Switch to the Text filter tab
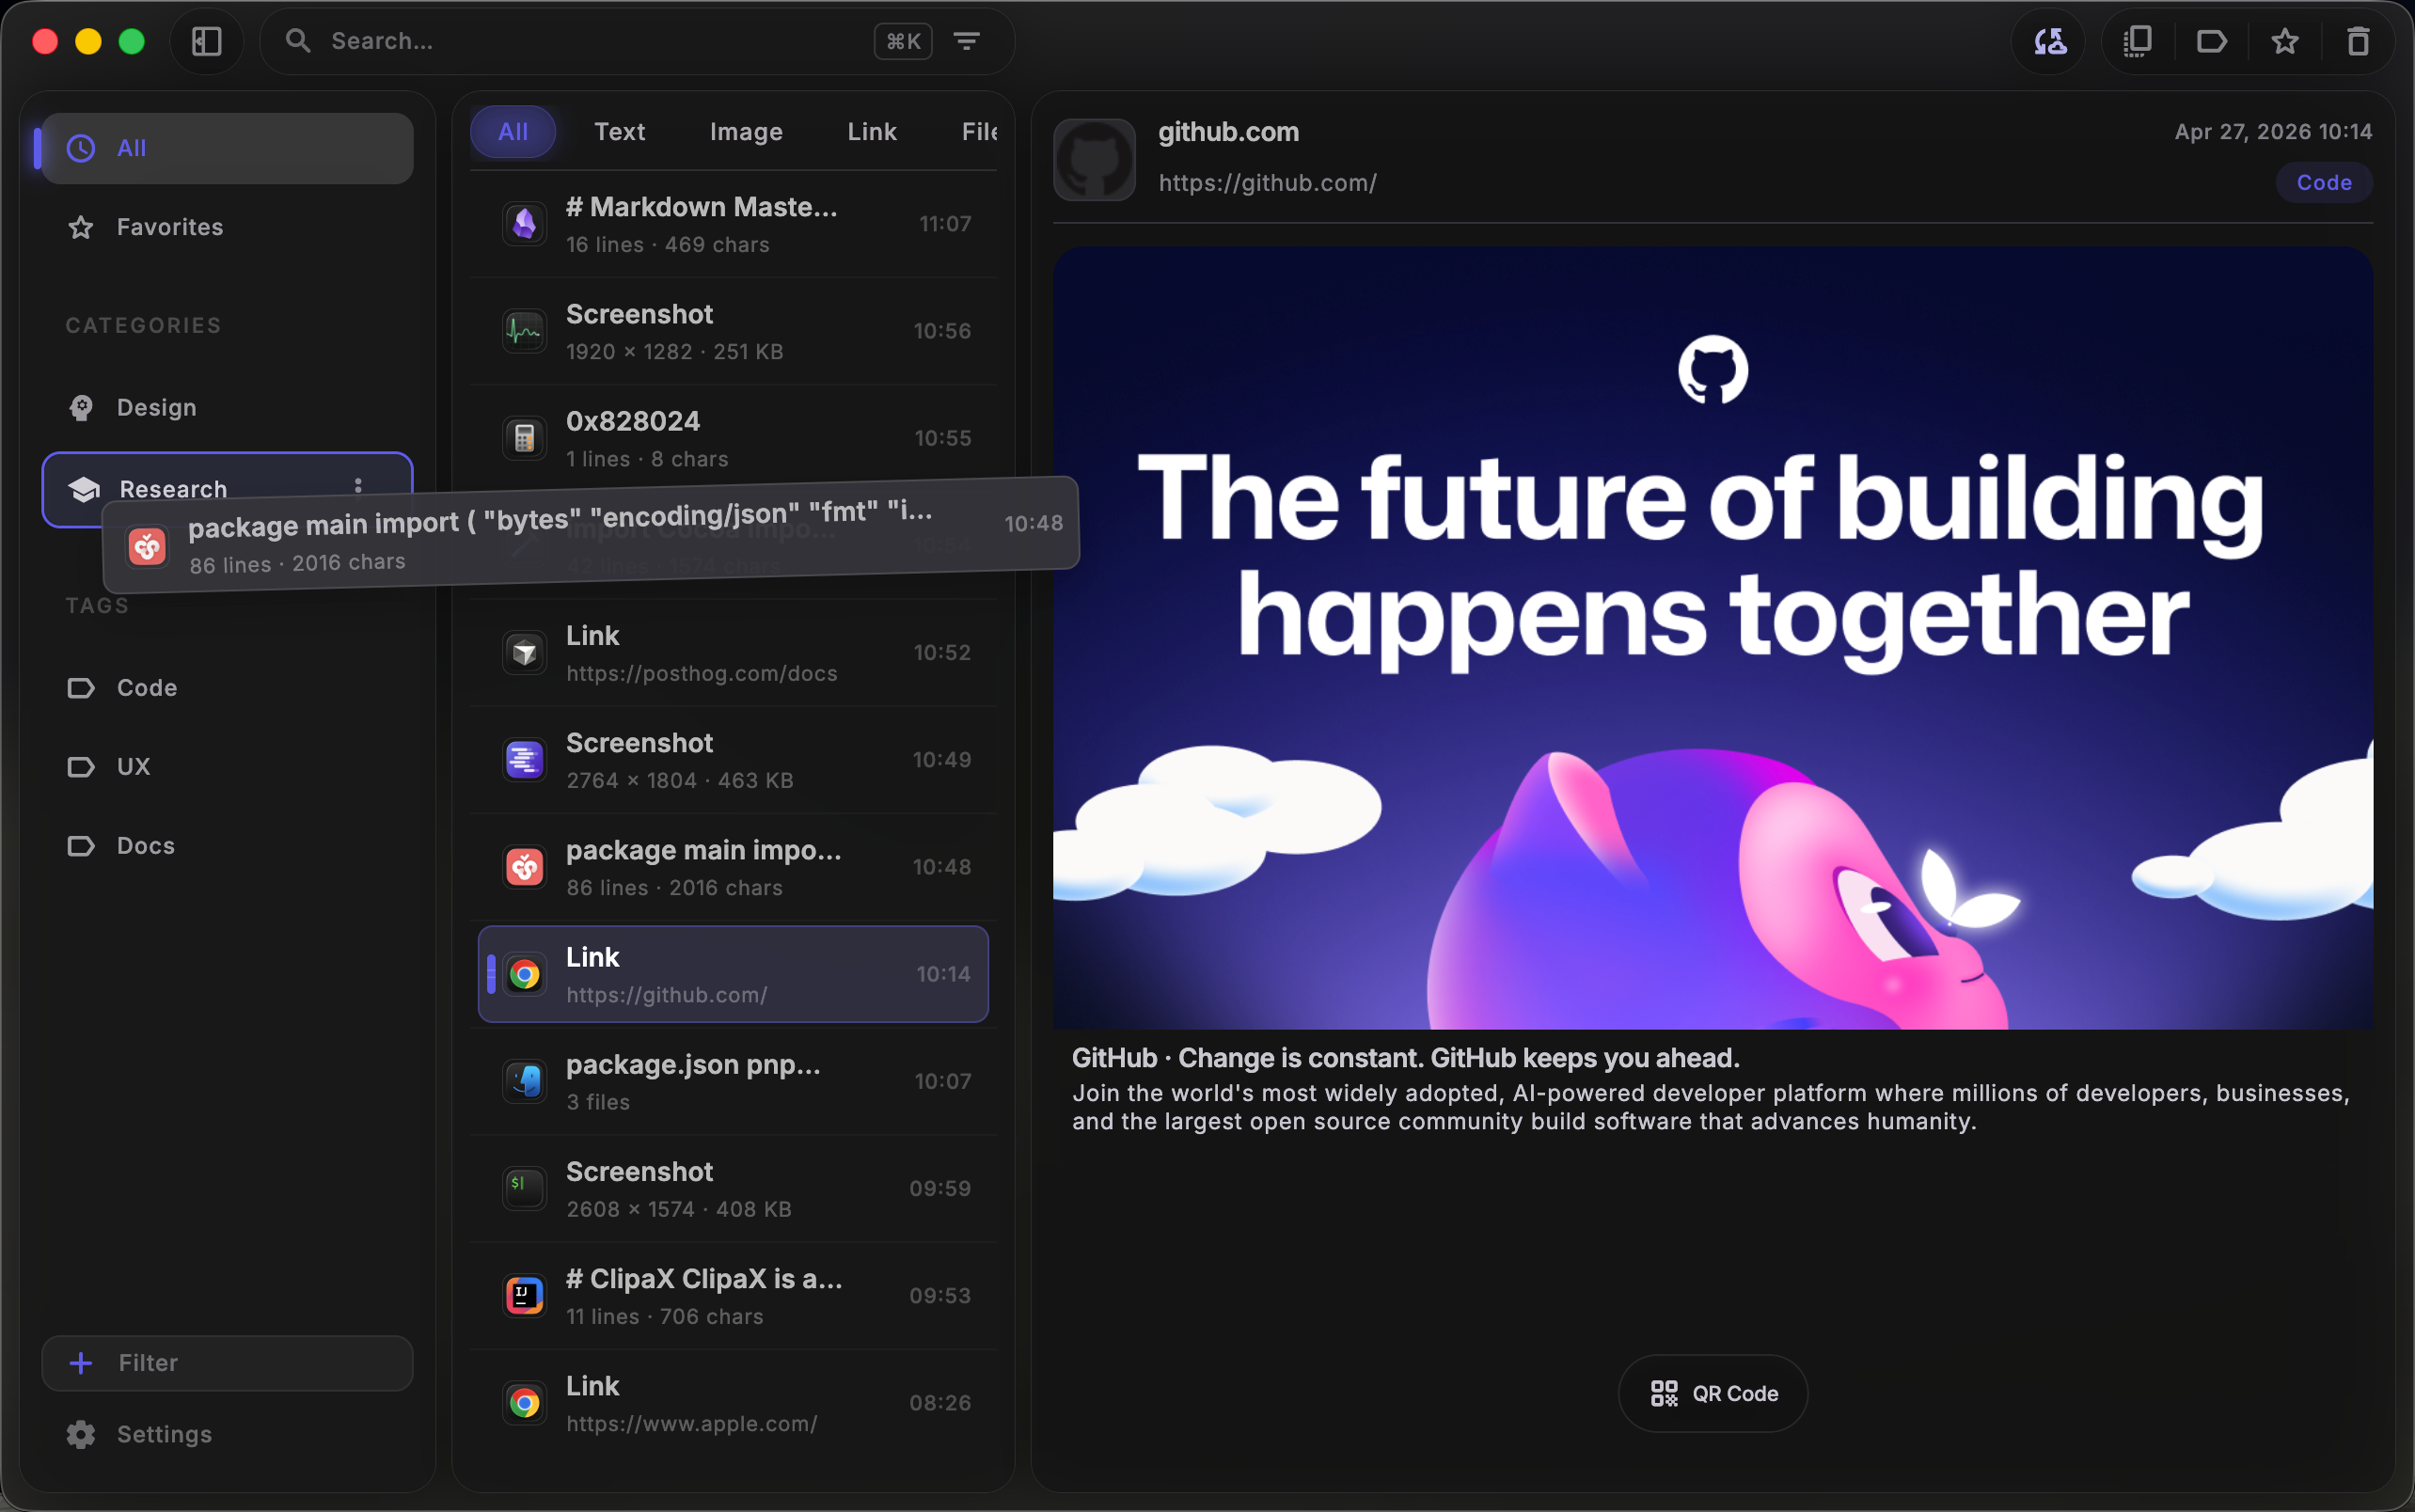2415x1512 pixels. (x=619, y=132)
